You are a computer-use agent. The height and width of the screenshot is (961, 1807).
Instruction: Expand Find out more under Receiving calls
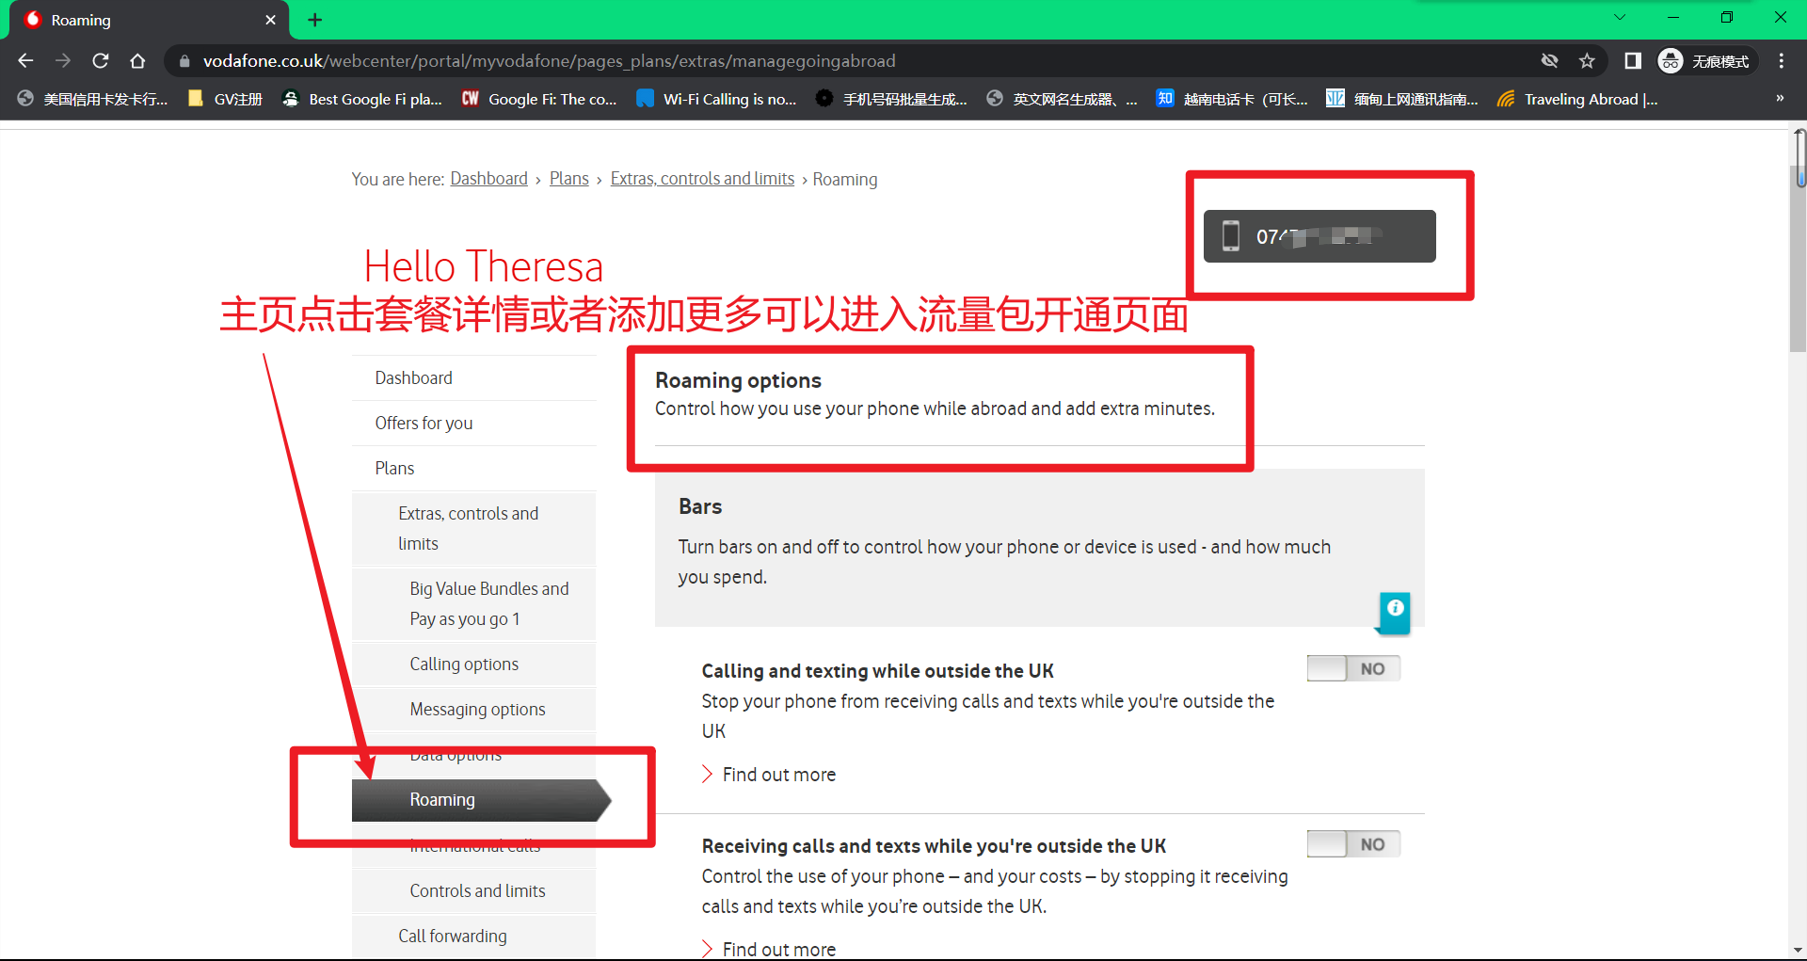pos(778,949)
